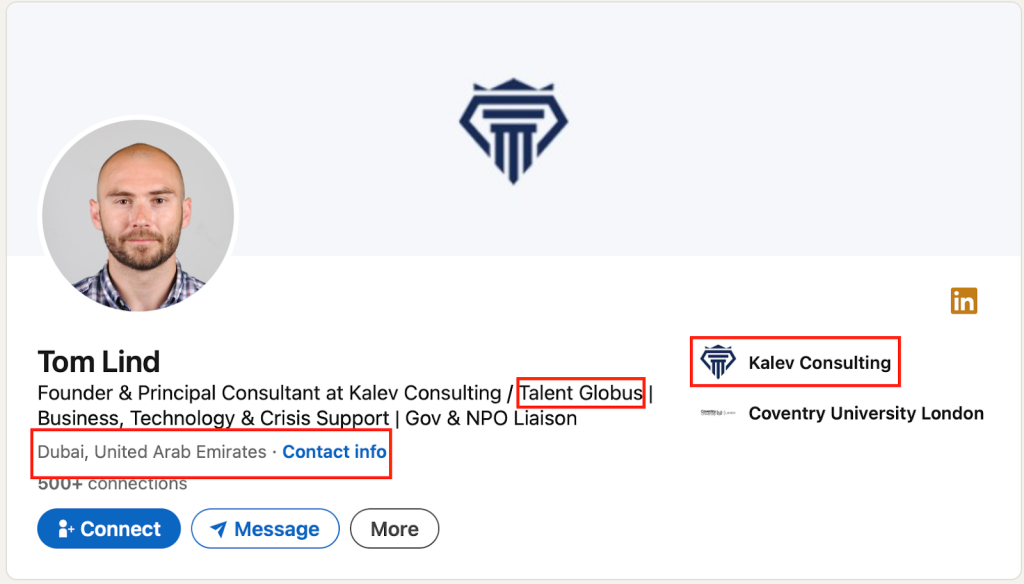Open the Contact info link
Screen dimensions: 1024x584
pyautogui.click(x=334, y=452)
